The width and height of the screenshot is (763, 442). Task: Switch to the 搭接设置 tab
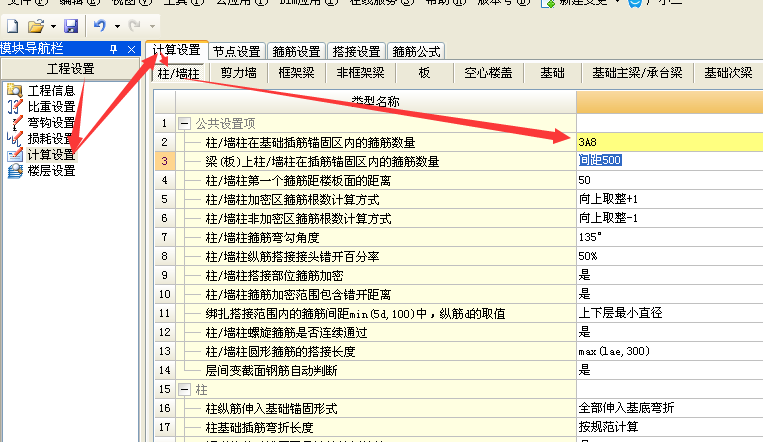[x=356, y=51]
